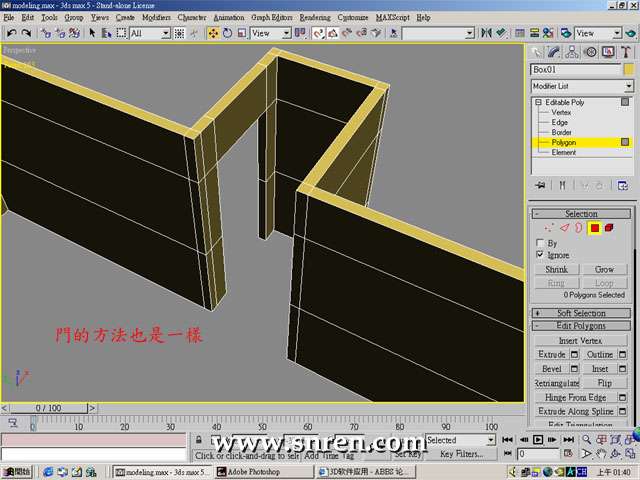Click the Quick Render teapot icon
Viewport: 640px width, 480px height.
(630, 33)
